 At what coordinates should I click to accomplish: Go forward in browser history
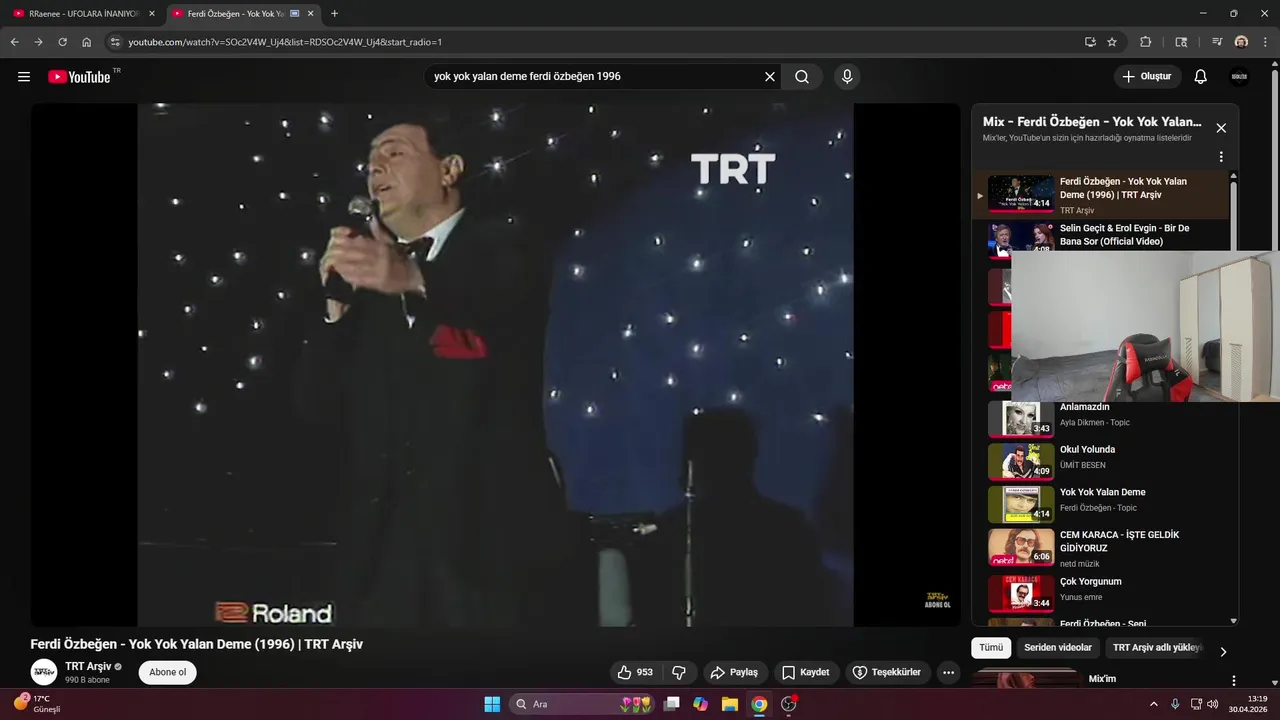pos(38,42)
